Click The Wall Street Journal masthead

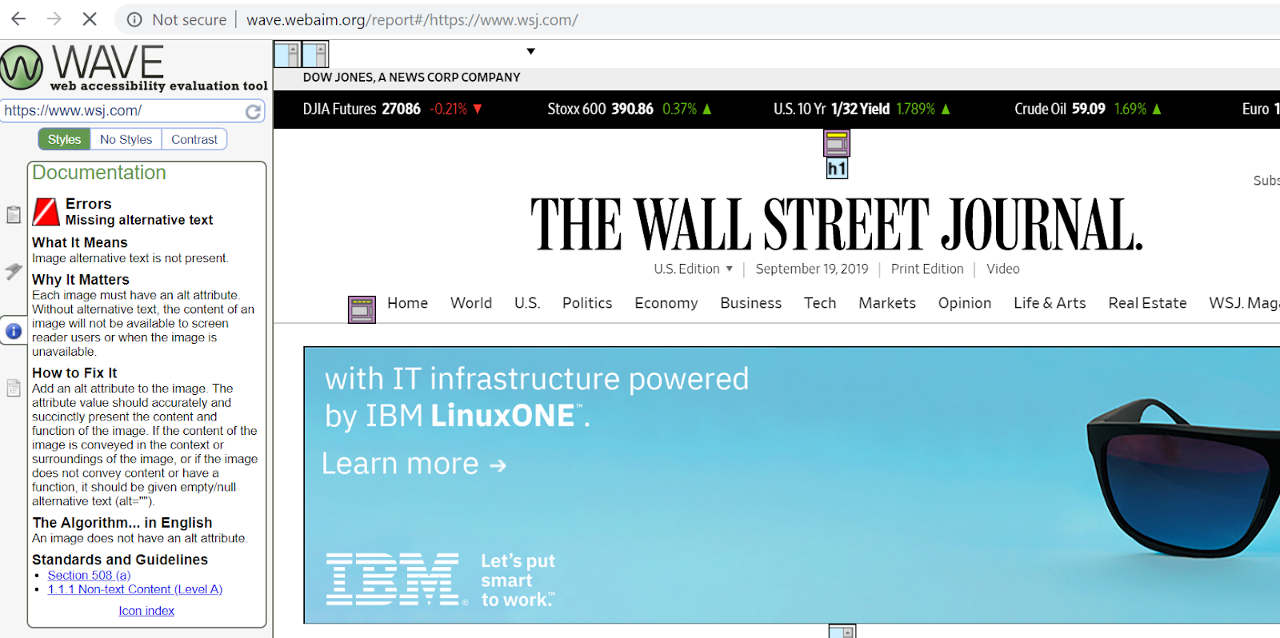(836, 224)
